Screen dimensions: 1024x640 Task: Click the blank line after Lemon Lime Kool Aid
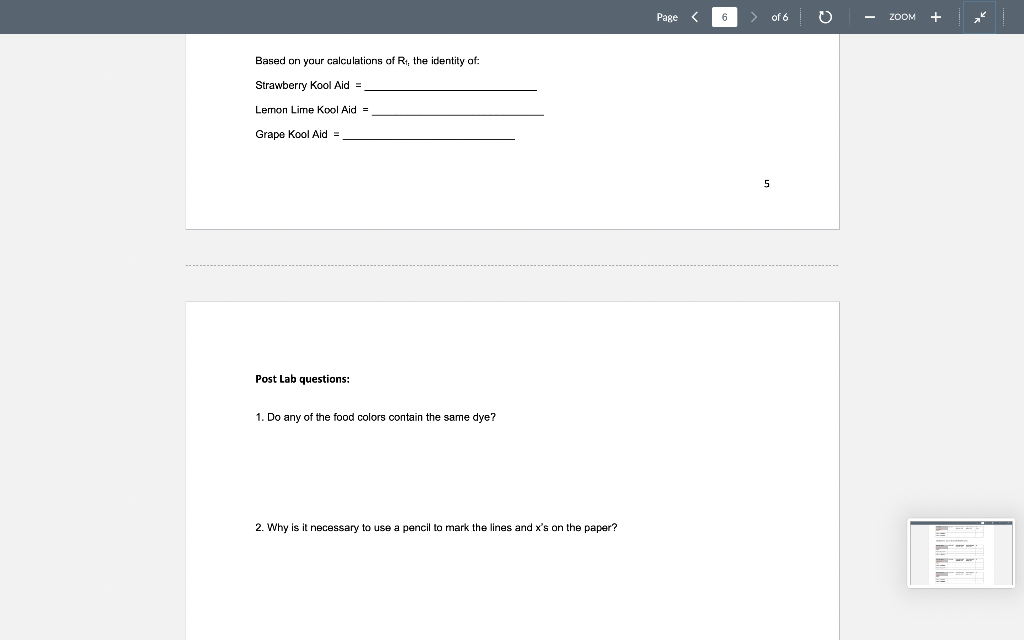(460, 111)
